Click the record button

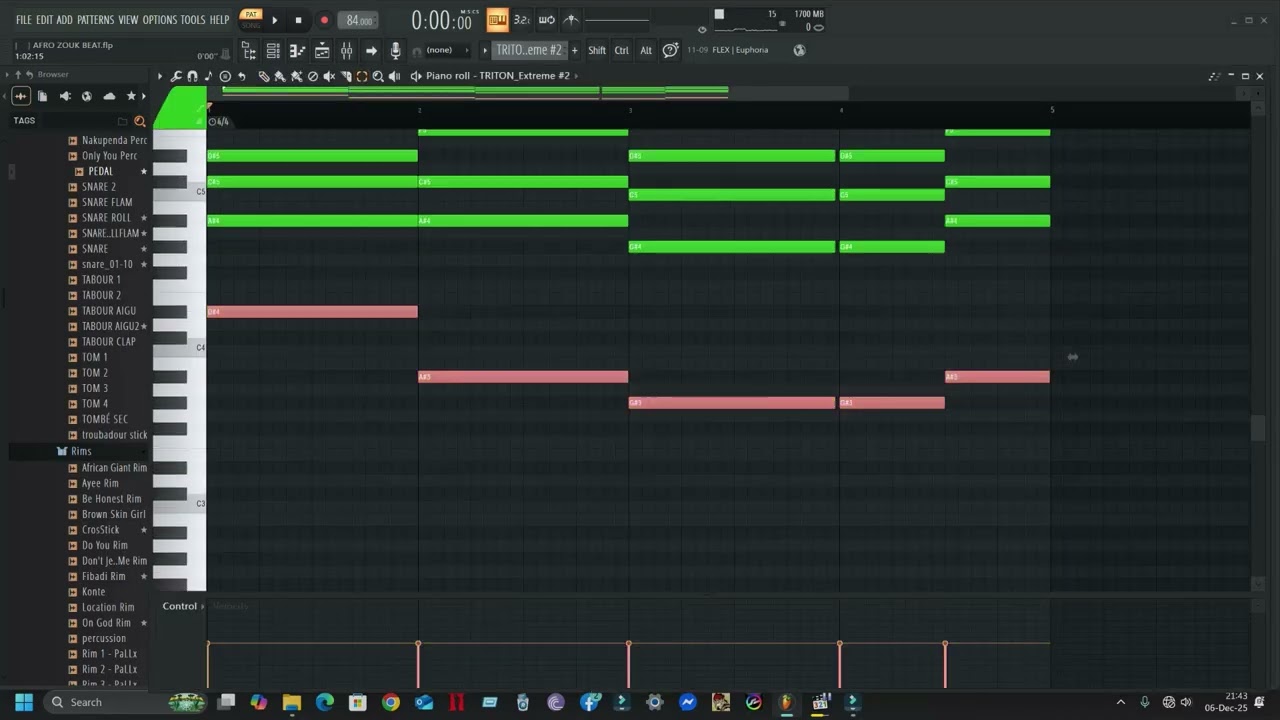coord(324,20)
